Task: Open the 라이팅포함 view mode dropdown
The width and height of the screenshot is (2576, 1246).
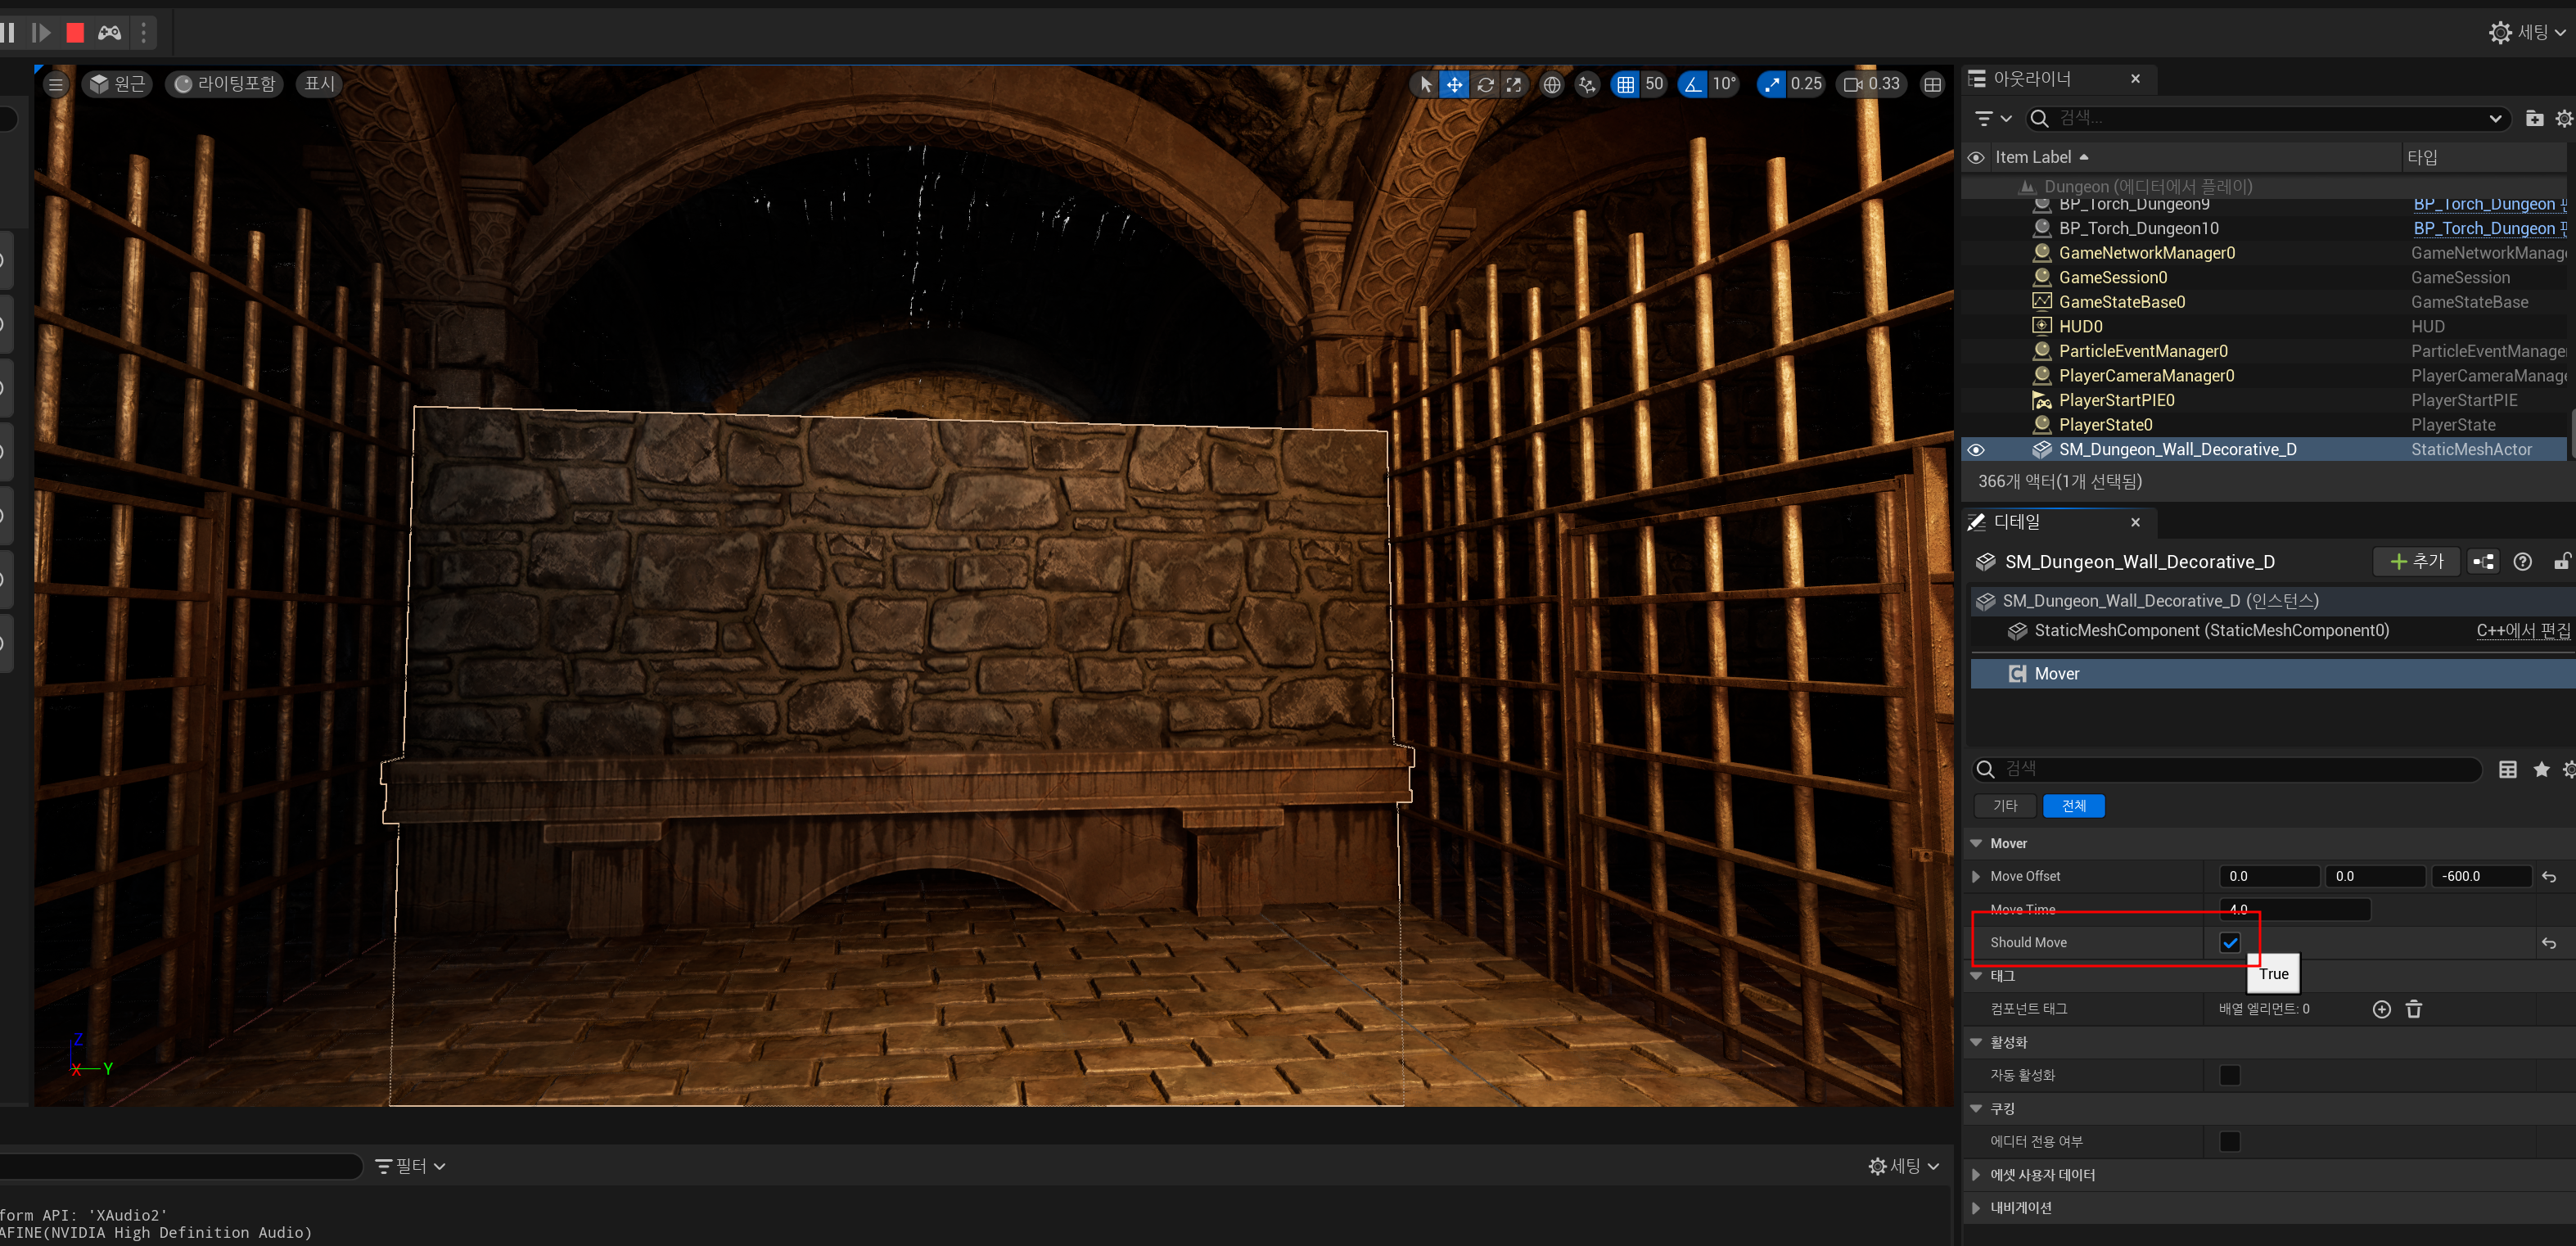Action: (x=225, y=84)
